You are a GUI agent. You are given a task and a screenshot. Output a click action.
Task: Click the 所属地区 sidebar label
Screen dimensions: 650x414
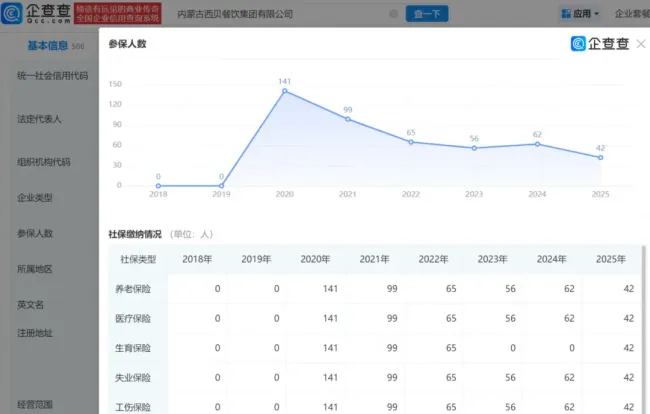34,269
